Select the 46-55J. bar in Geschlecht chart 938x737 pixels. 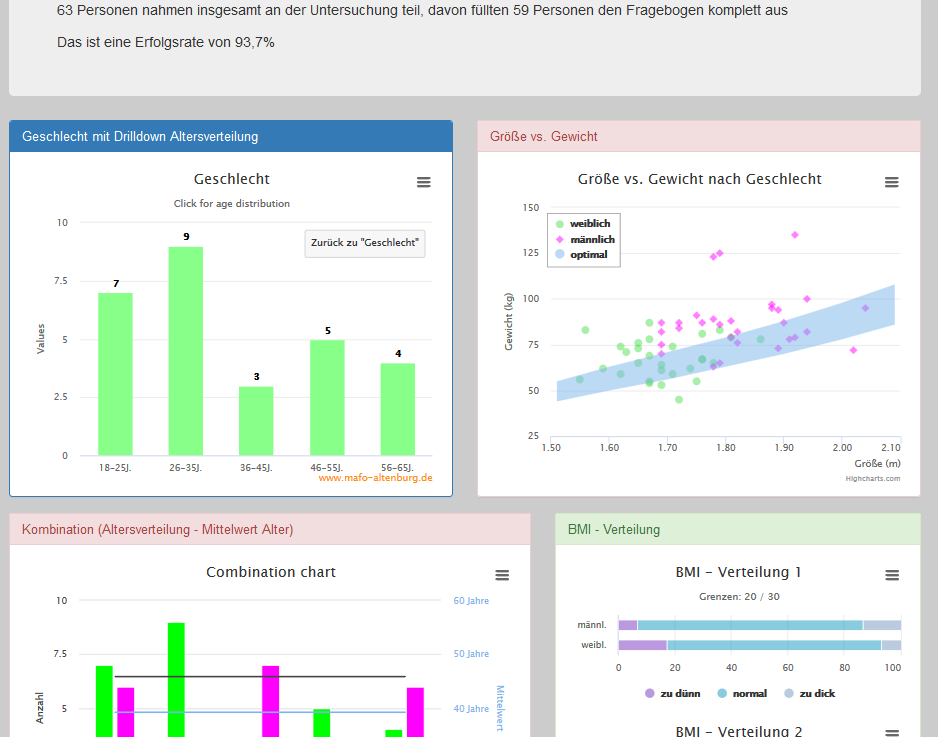(327, 397)
